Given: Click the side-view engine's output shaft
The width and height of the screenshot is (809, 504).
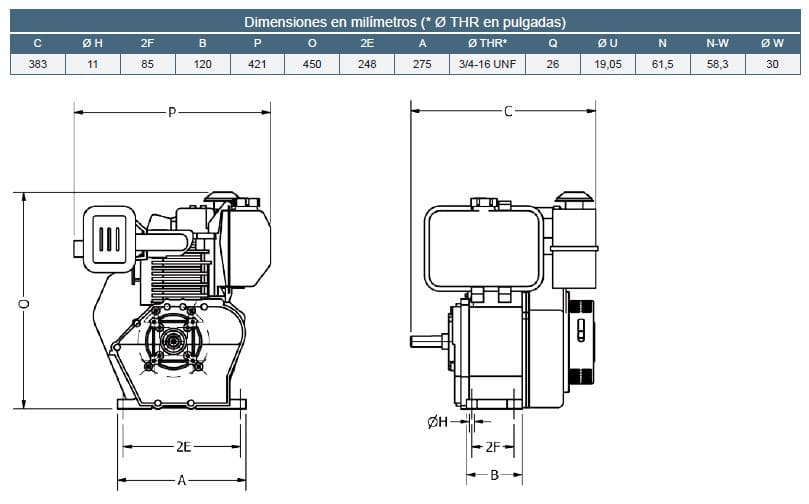Looking at the screenshot, I should pos(429,341).
